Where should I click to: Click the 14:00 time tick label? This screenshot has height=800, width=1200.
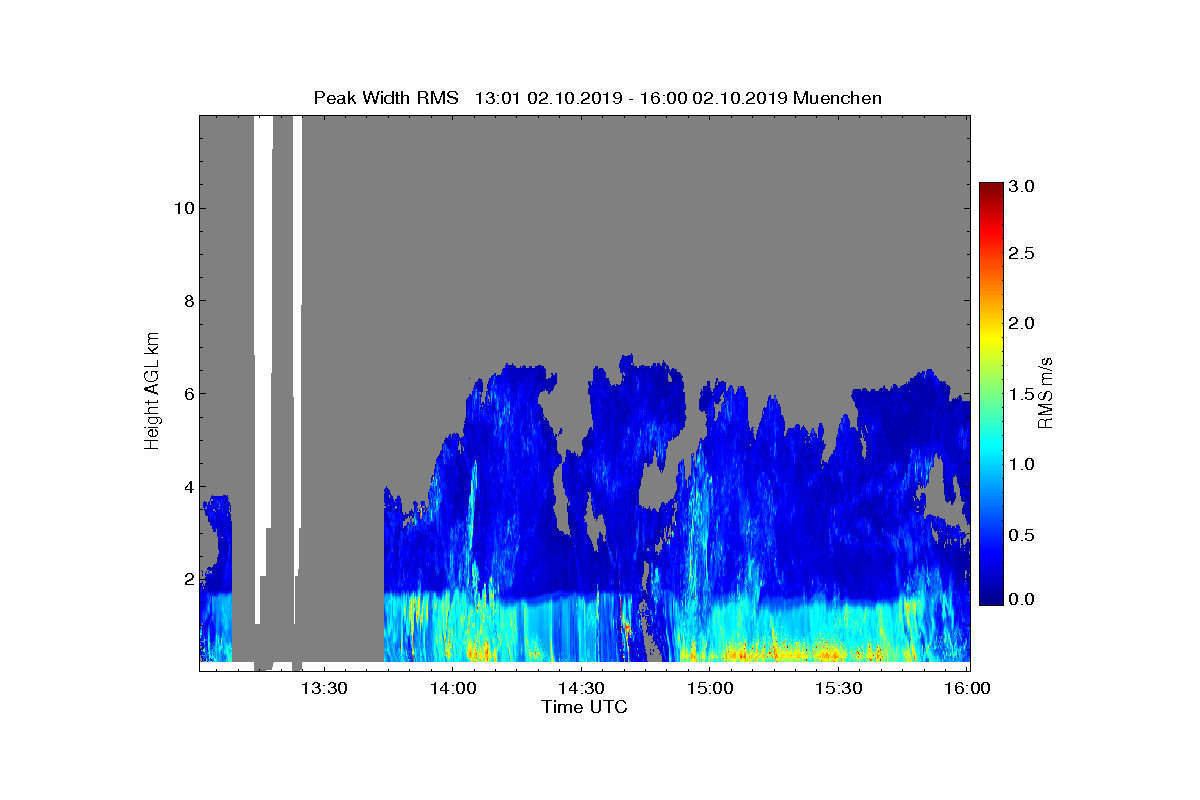pyautogui.click(x=453, y=688)
